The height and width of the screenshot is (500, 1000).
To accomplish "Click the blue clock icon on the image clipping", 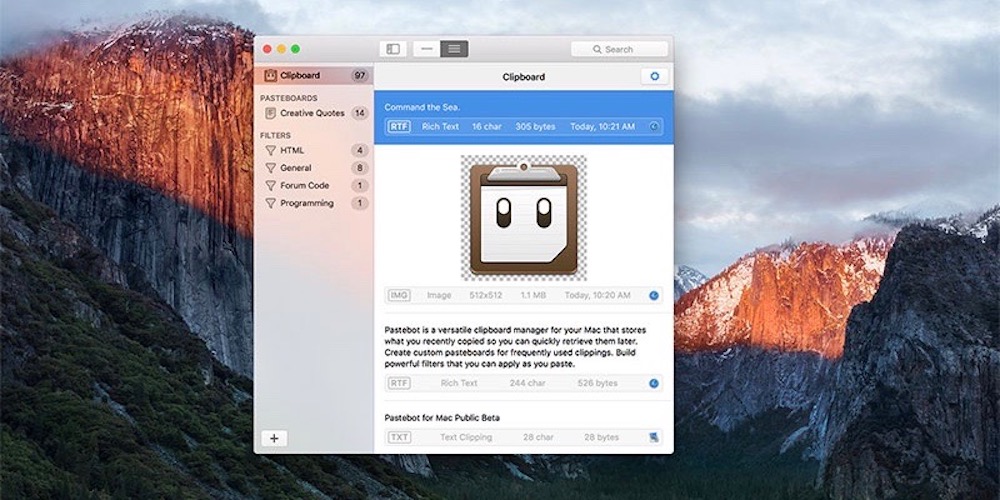I will [654, 295].
